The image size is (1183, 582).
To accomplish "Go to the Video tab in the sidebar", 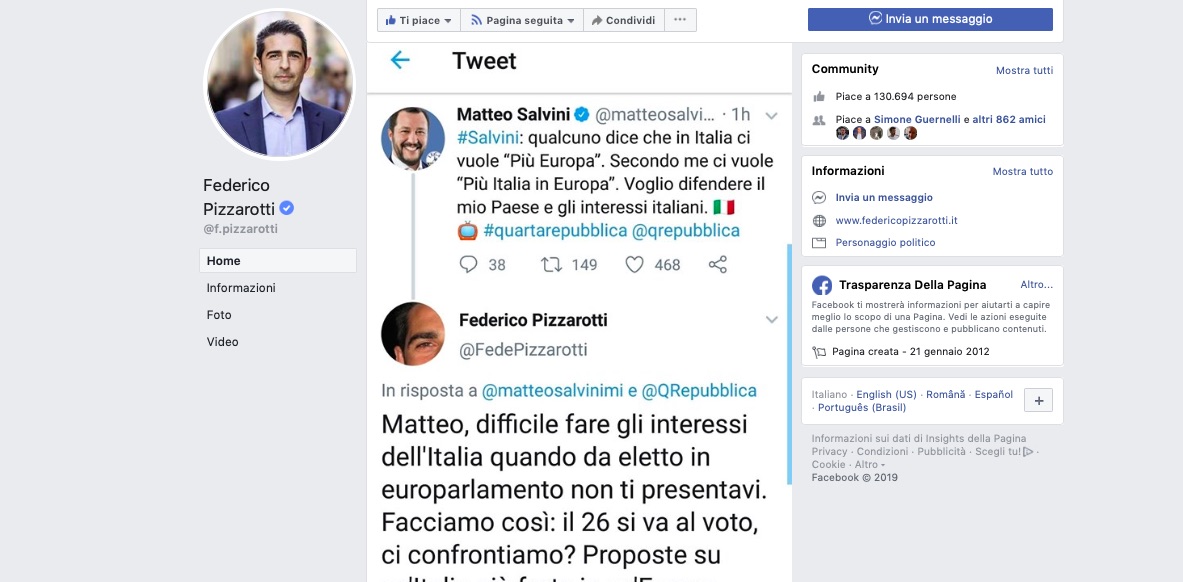I will click(222, 342).
